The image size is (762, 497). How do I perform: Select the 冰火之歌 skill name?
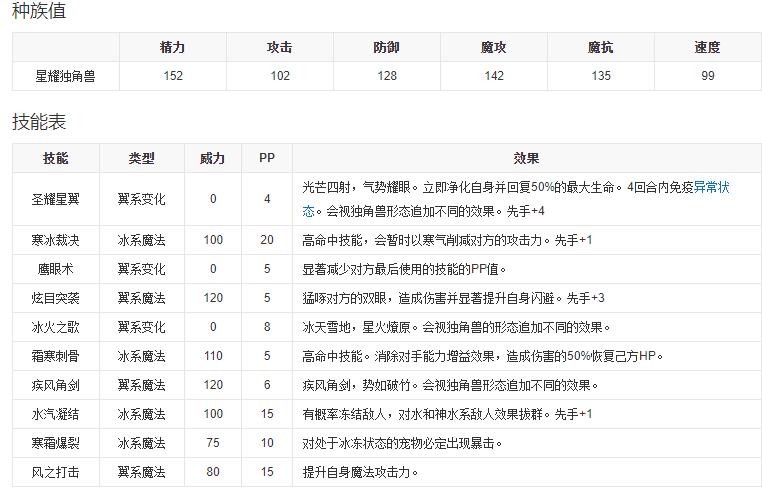56,327
